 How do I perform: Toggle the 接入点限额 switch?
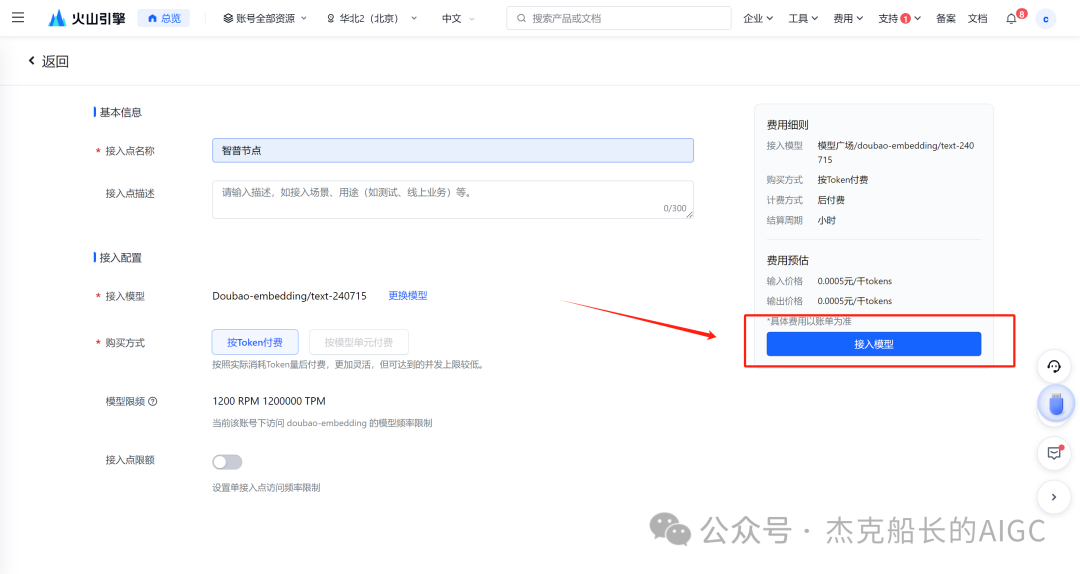click(227, 462)
